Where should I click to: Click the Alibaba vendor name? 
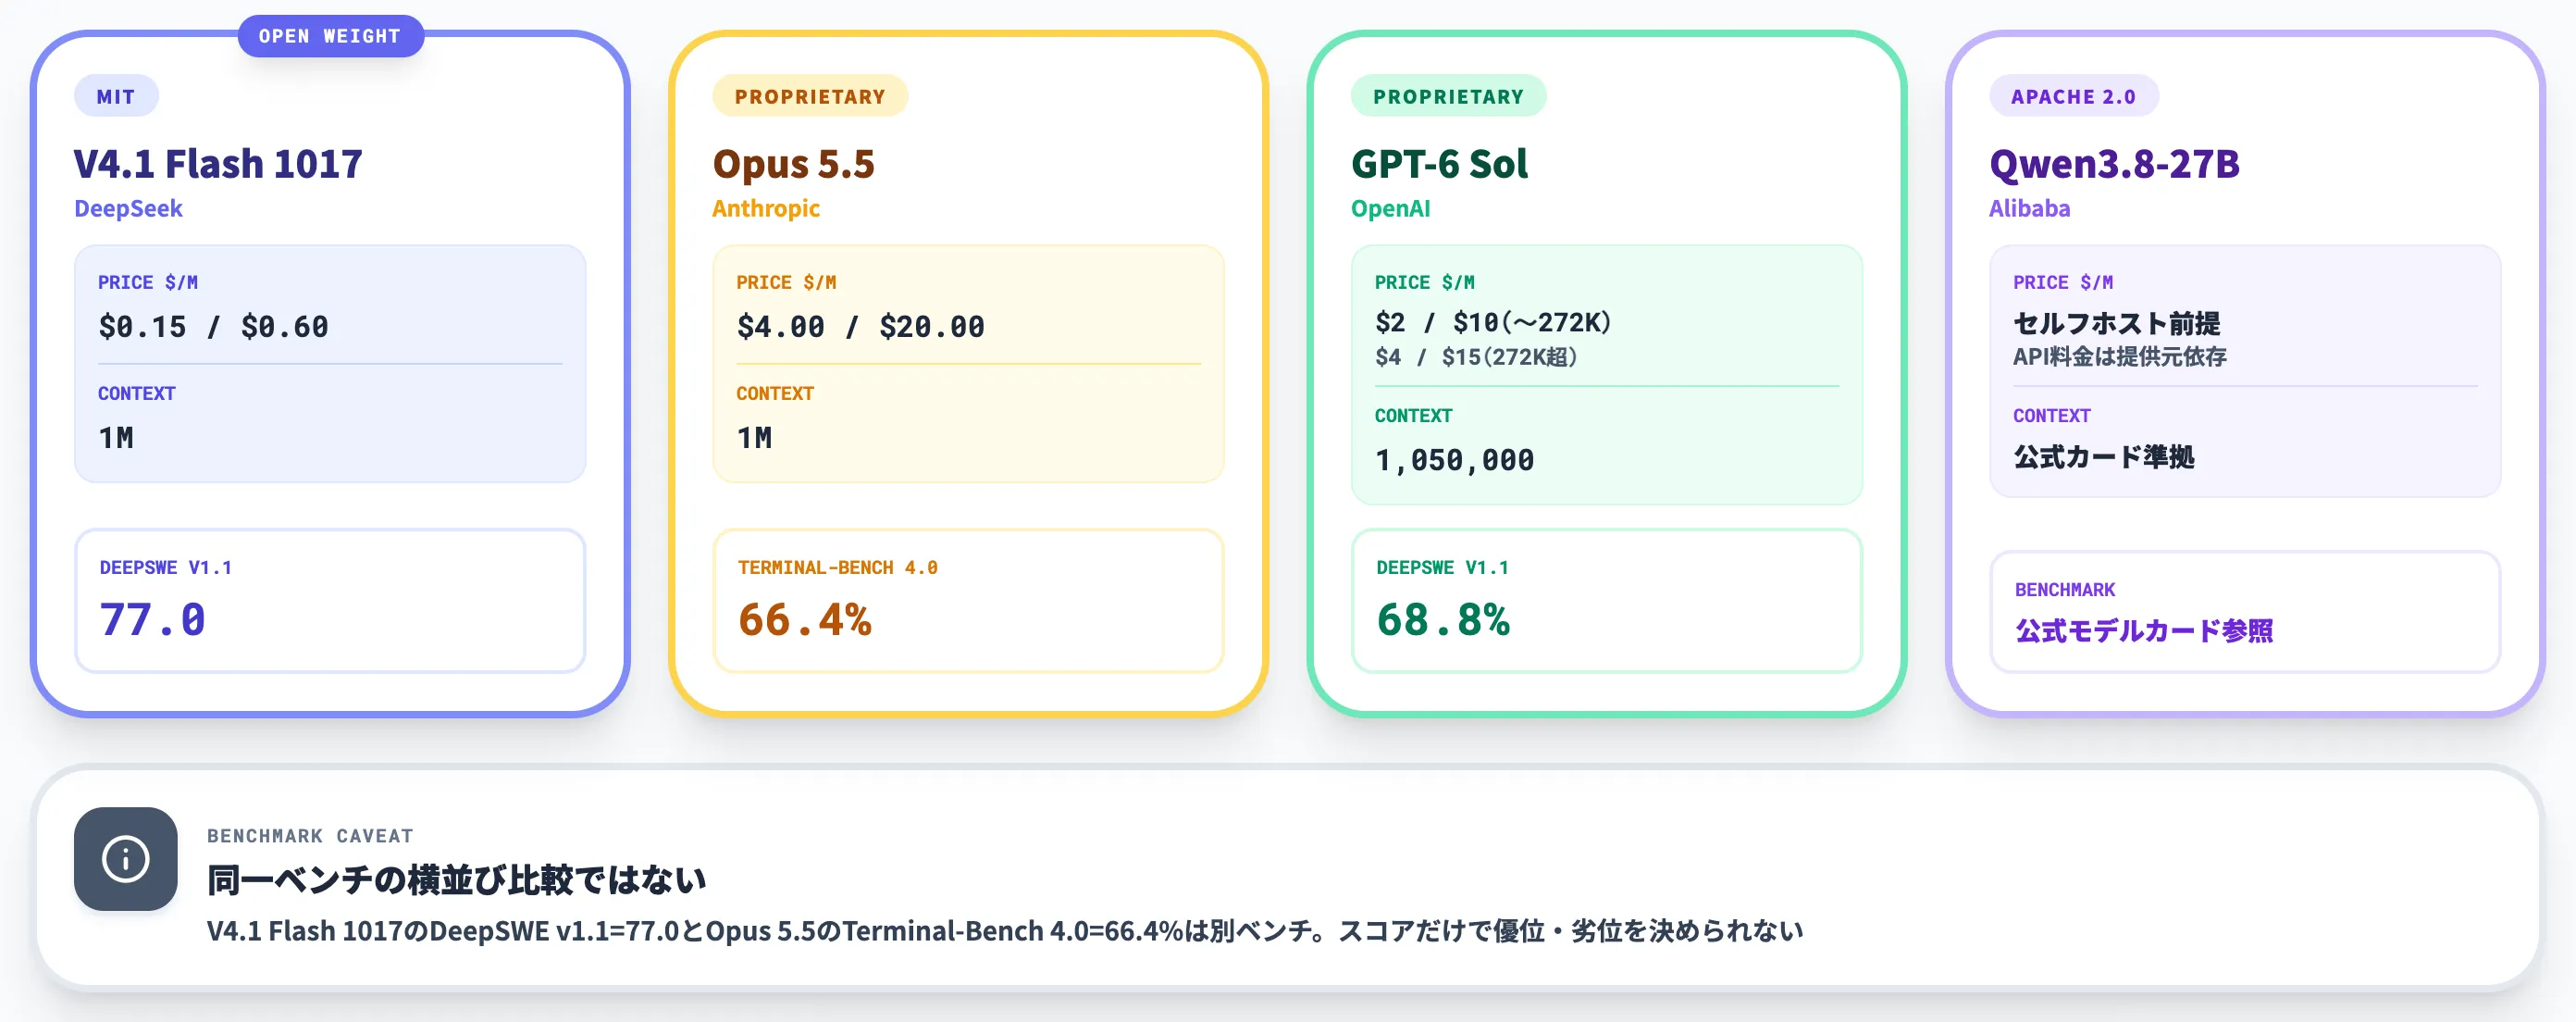[2029, 208]
